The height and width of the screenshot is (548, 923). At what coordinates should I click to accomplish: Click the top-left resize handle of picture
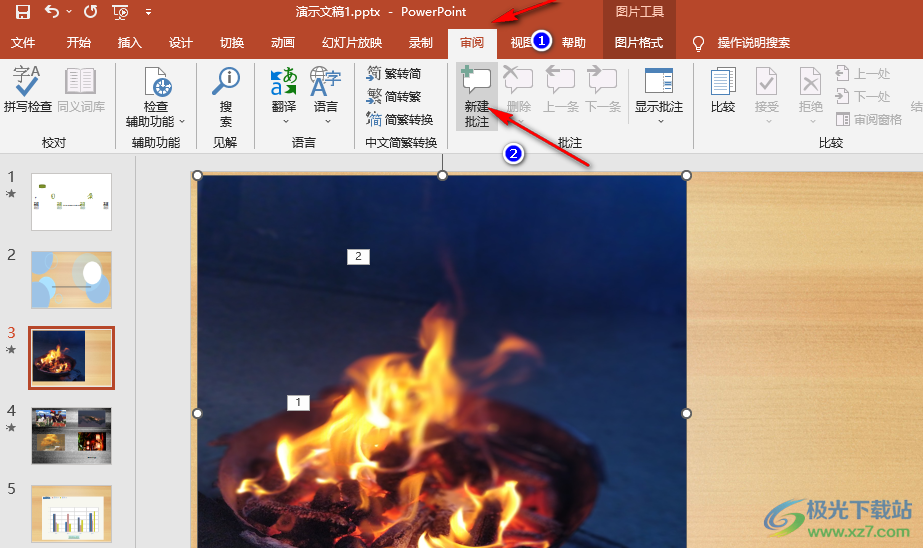click(x=197, y=175)
